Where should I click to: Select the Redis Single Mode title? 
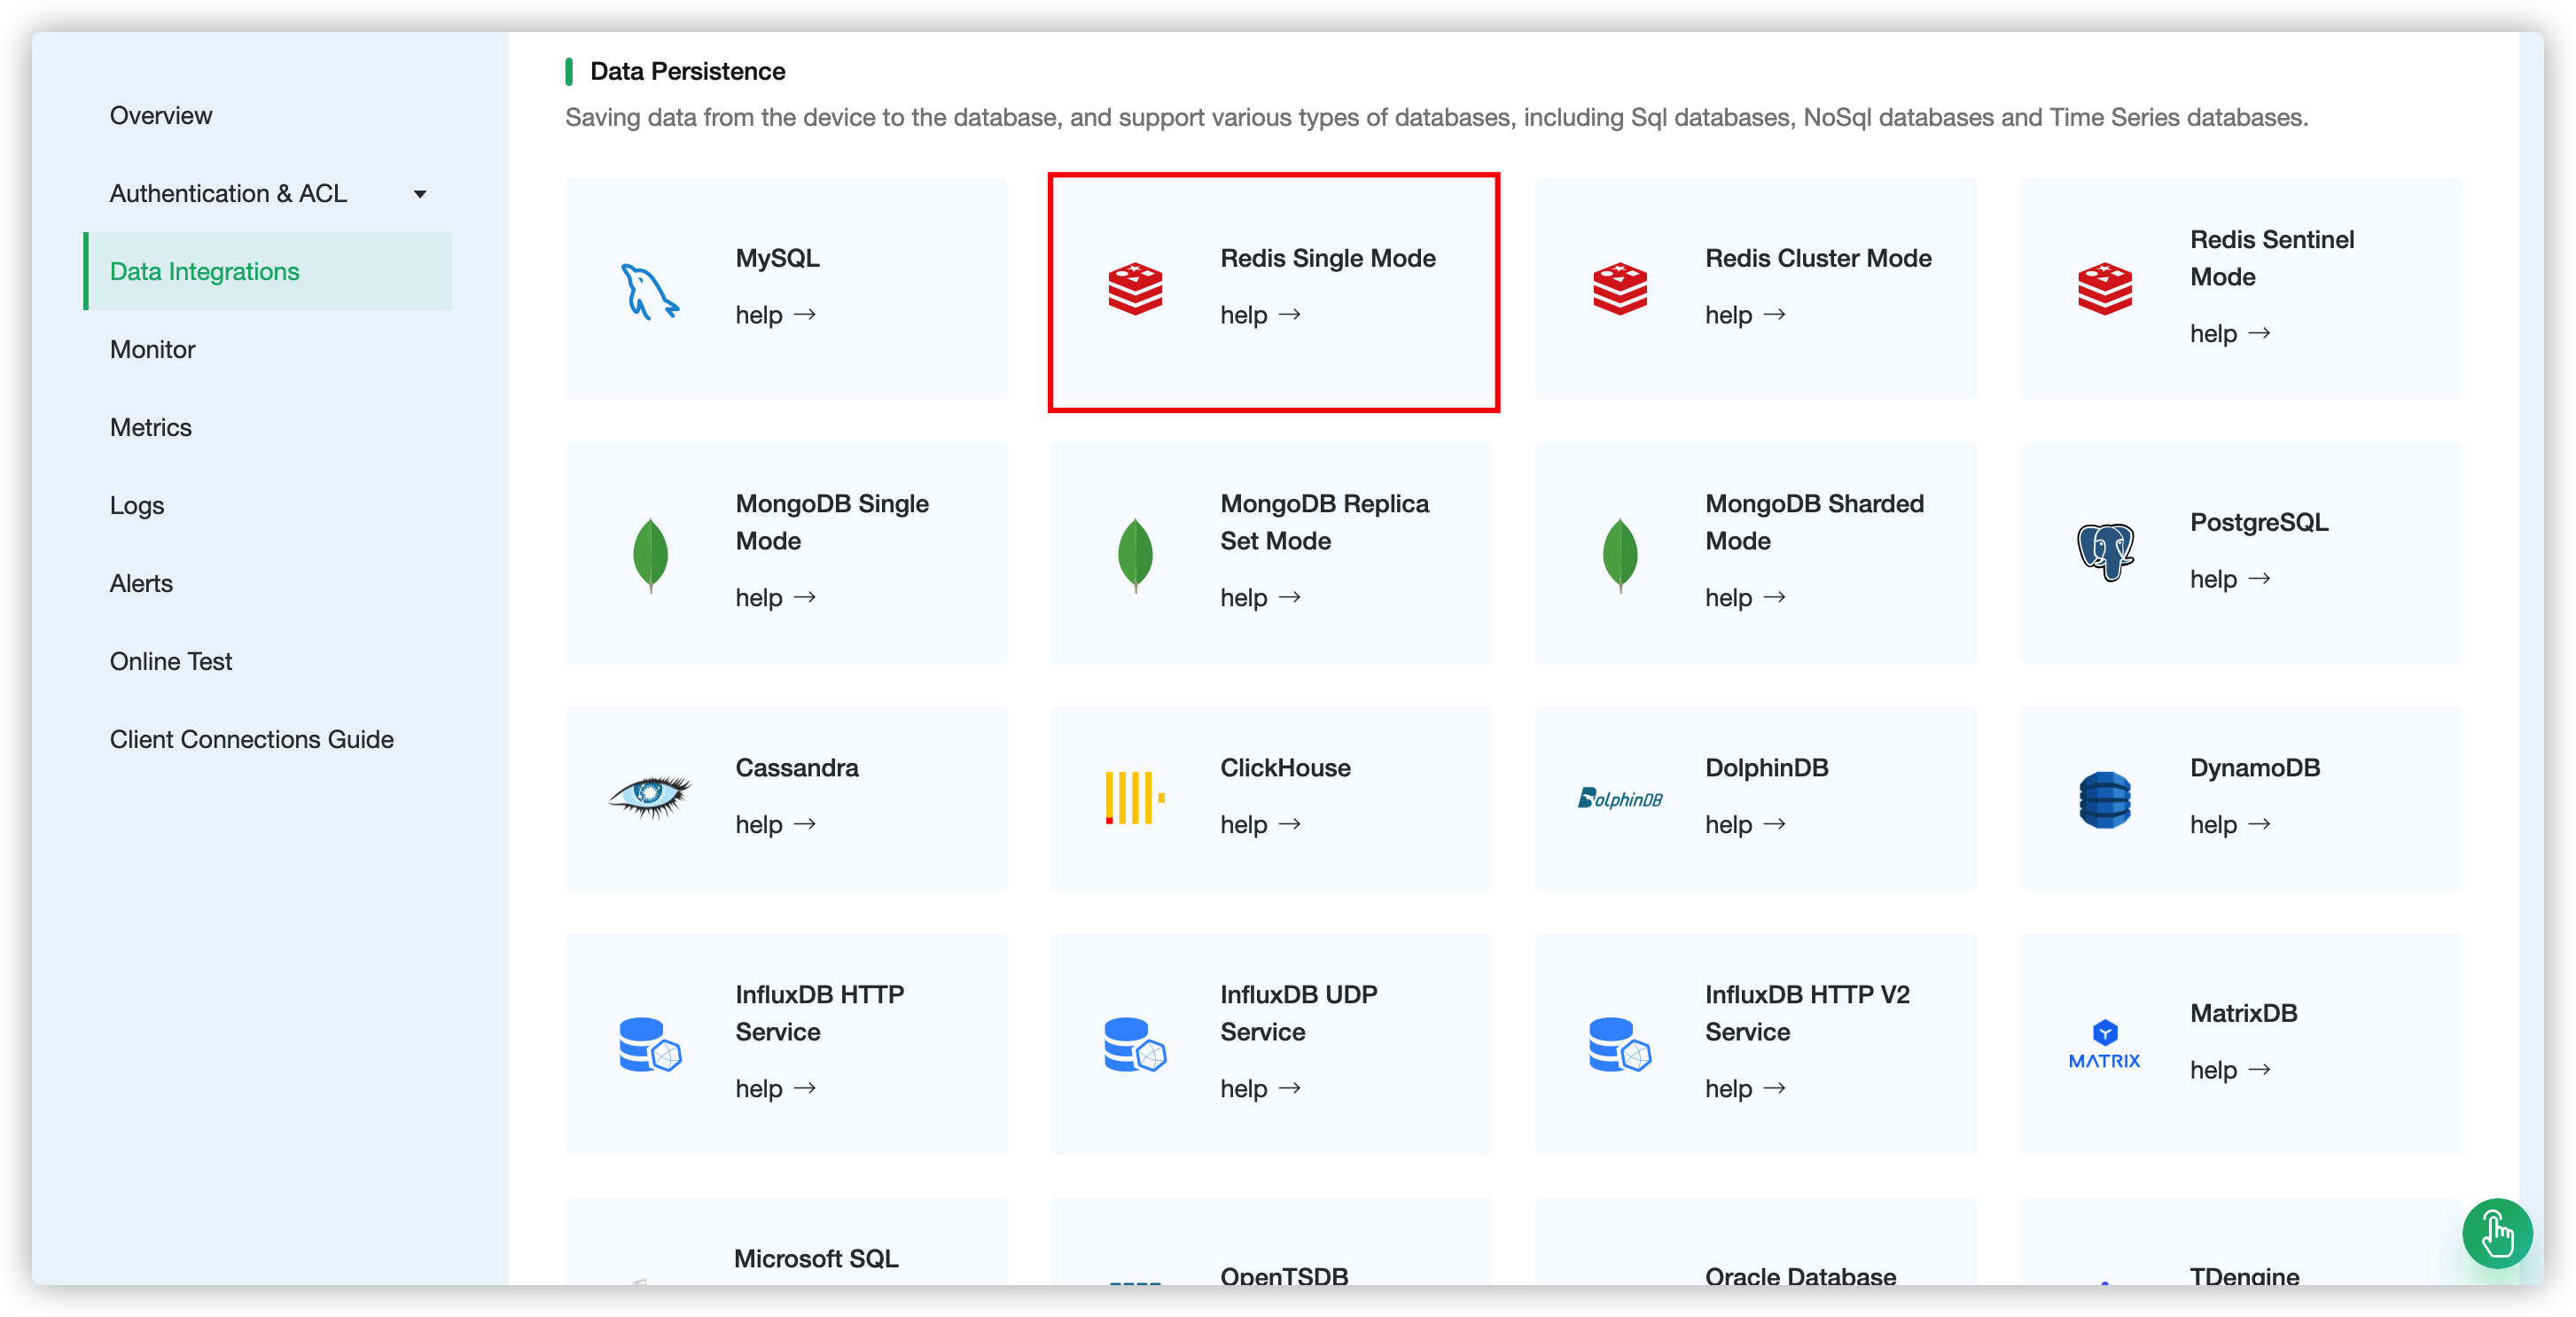(1328, 258)
